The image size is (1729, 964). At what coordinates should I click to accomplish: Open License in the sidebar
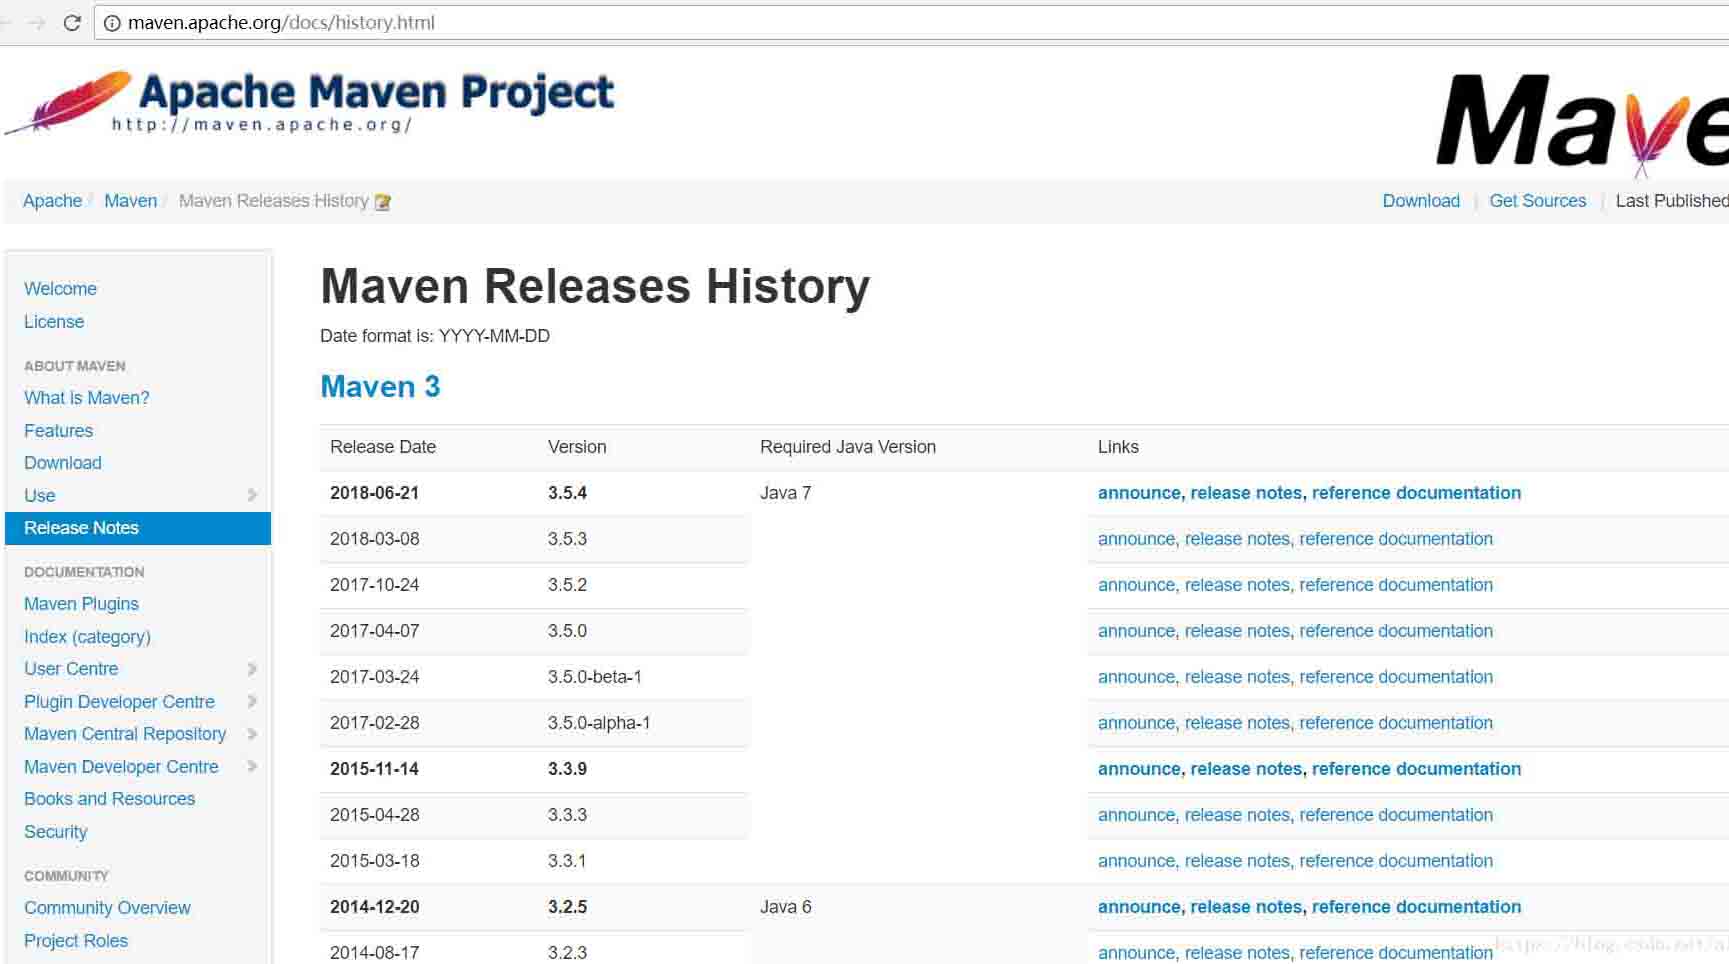(x=54, y=321)
